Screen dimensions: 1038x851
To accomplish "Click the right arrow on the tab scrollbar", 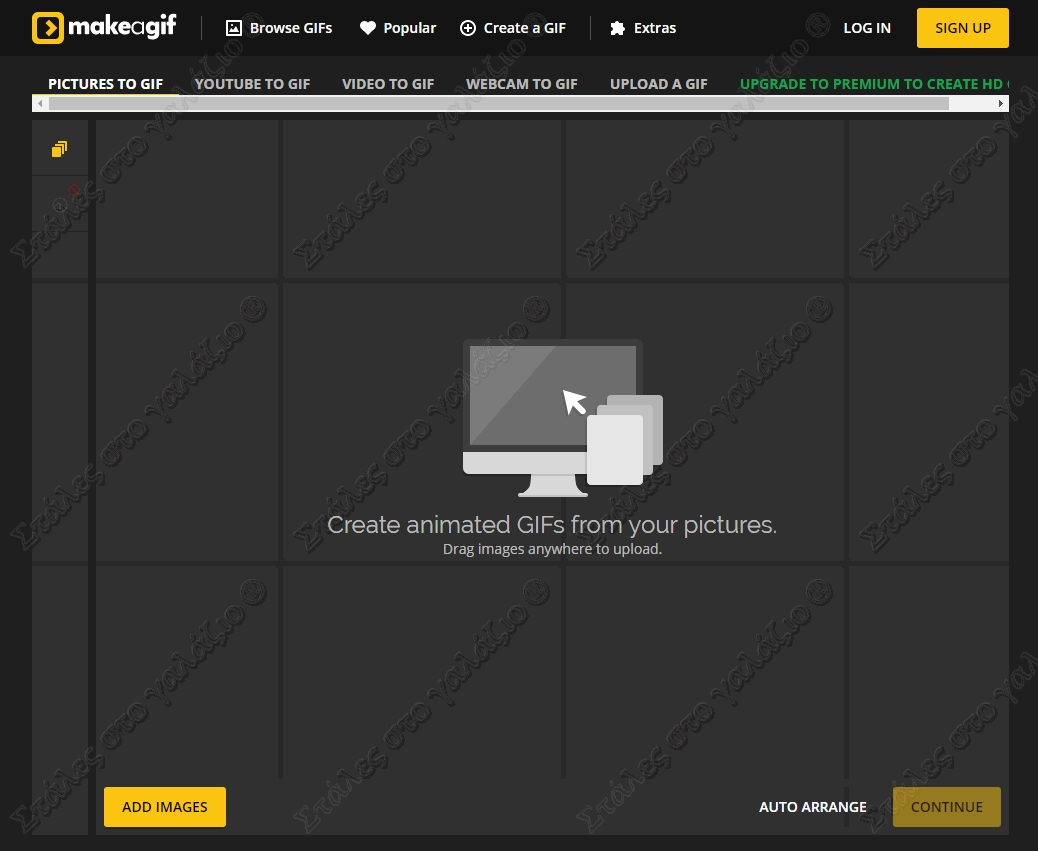I will [1000, 103].
